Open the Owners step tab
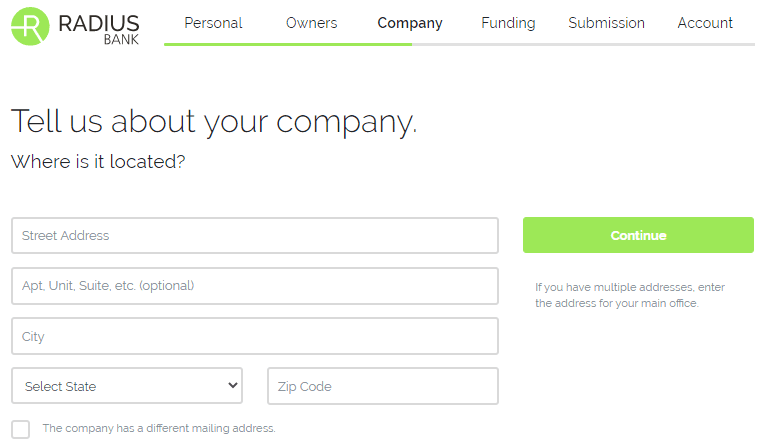This screenshot has width=770, height=440. 311,23
